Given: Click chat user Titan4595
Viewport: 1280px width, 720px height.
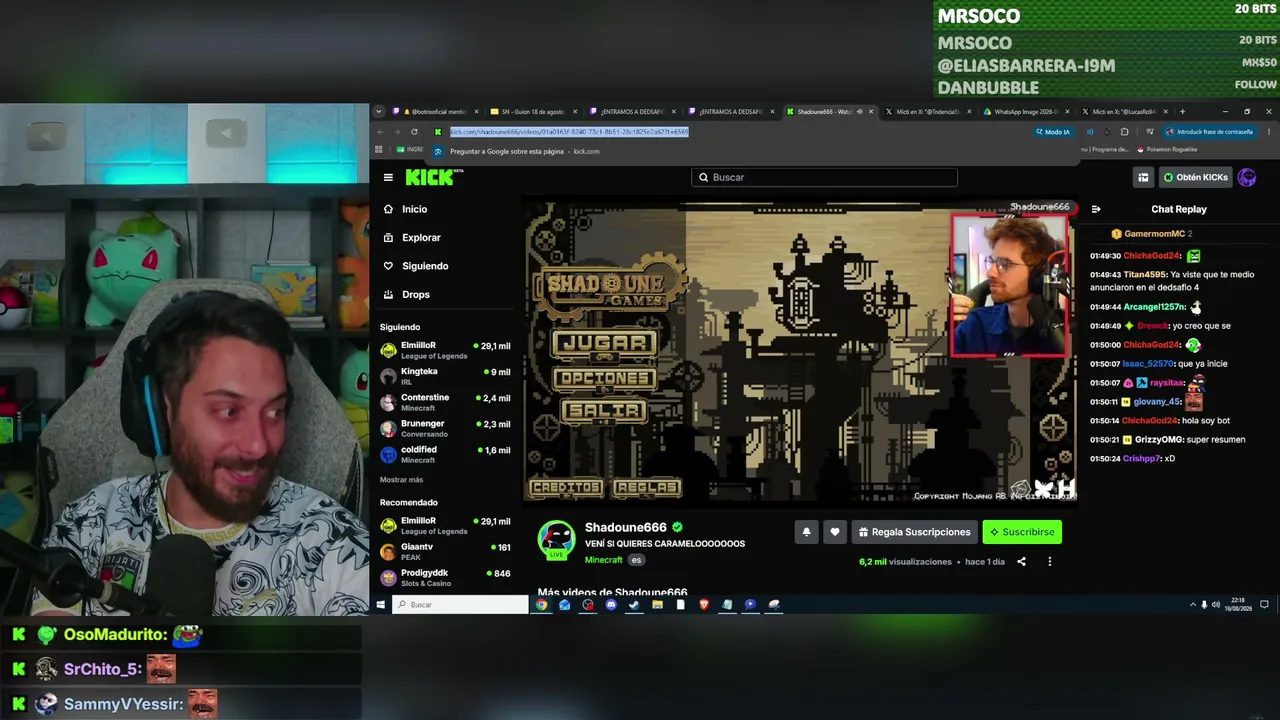Looking at the screenshot, I should 1144,274.
